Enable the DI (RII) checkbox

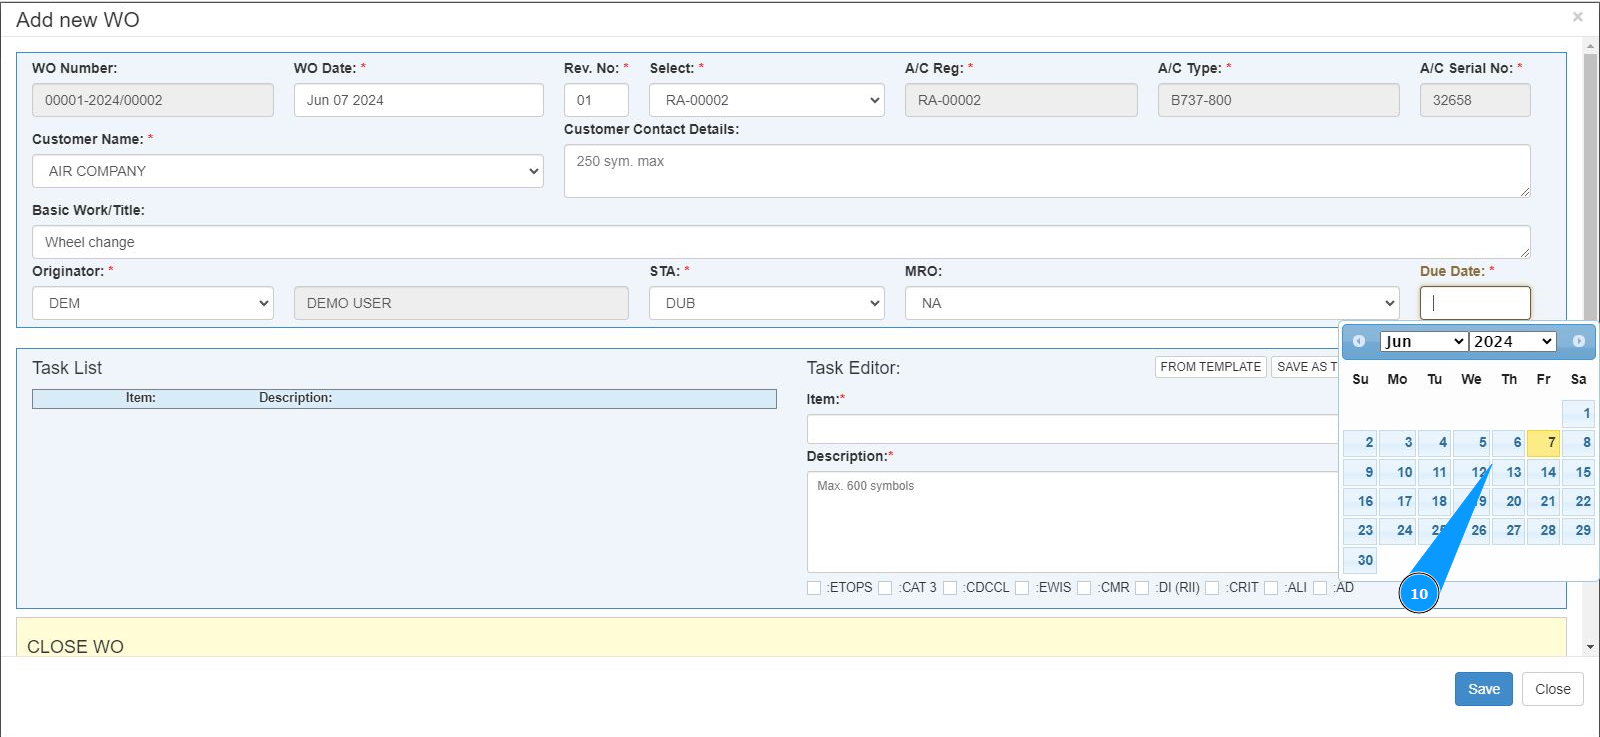[1142, 588]
